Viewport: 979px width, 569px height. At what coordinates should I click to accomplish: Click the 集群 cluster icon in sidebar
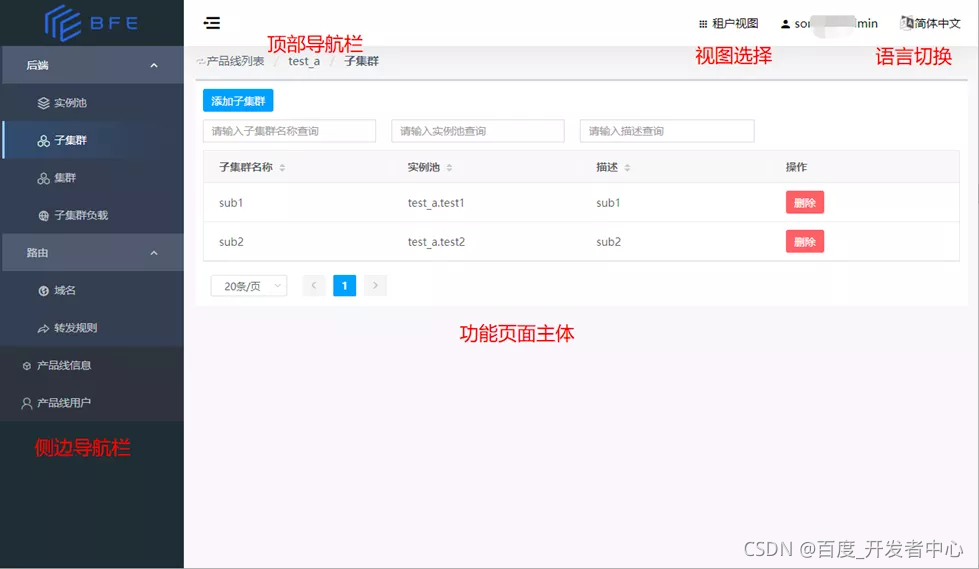click(x=43, y=178)
